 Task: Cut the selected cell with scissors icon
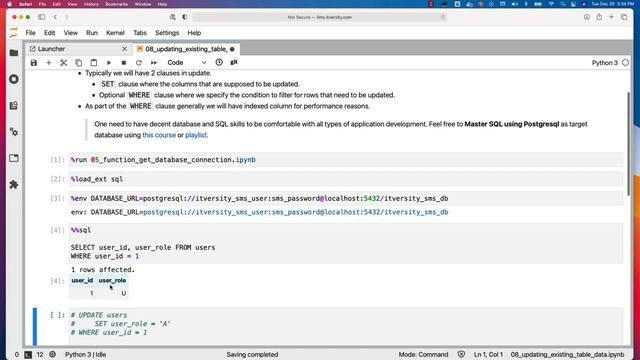click(x=64, y=63)
